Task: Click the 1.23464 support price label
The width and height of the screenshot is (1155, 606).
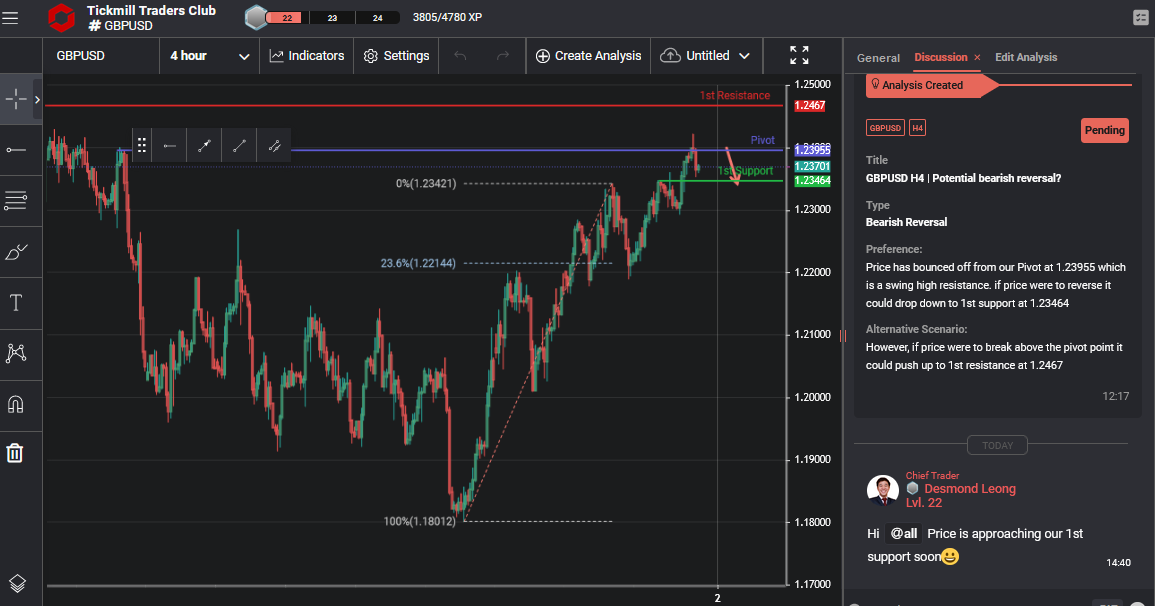Action: pyautogui.click(x=812, y=180)
